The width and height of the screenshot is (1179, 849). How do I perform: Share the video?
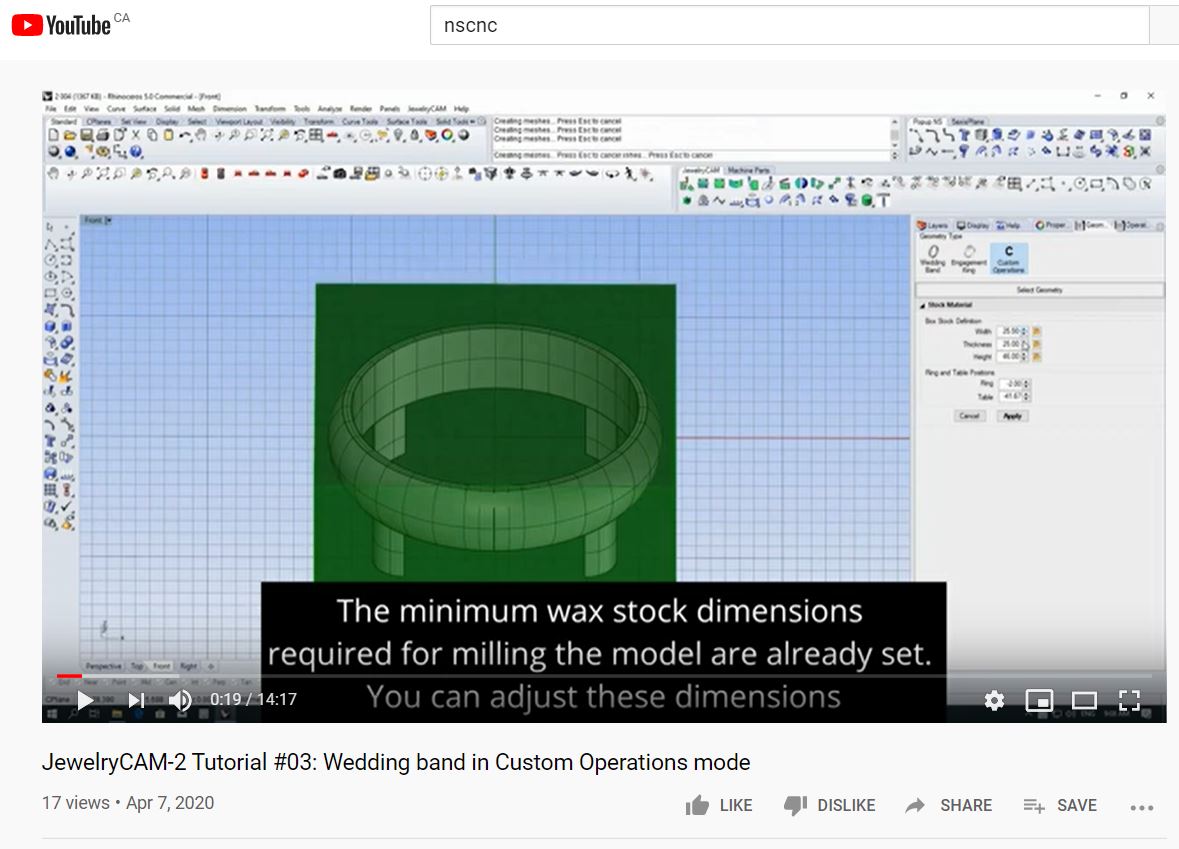948,805
